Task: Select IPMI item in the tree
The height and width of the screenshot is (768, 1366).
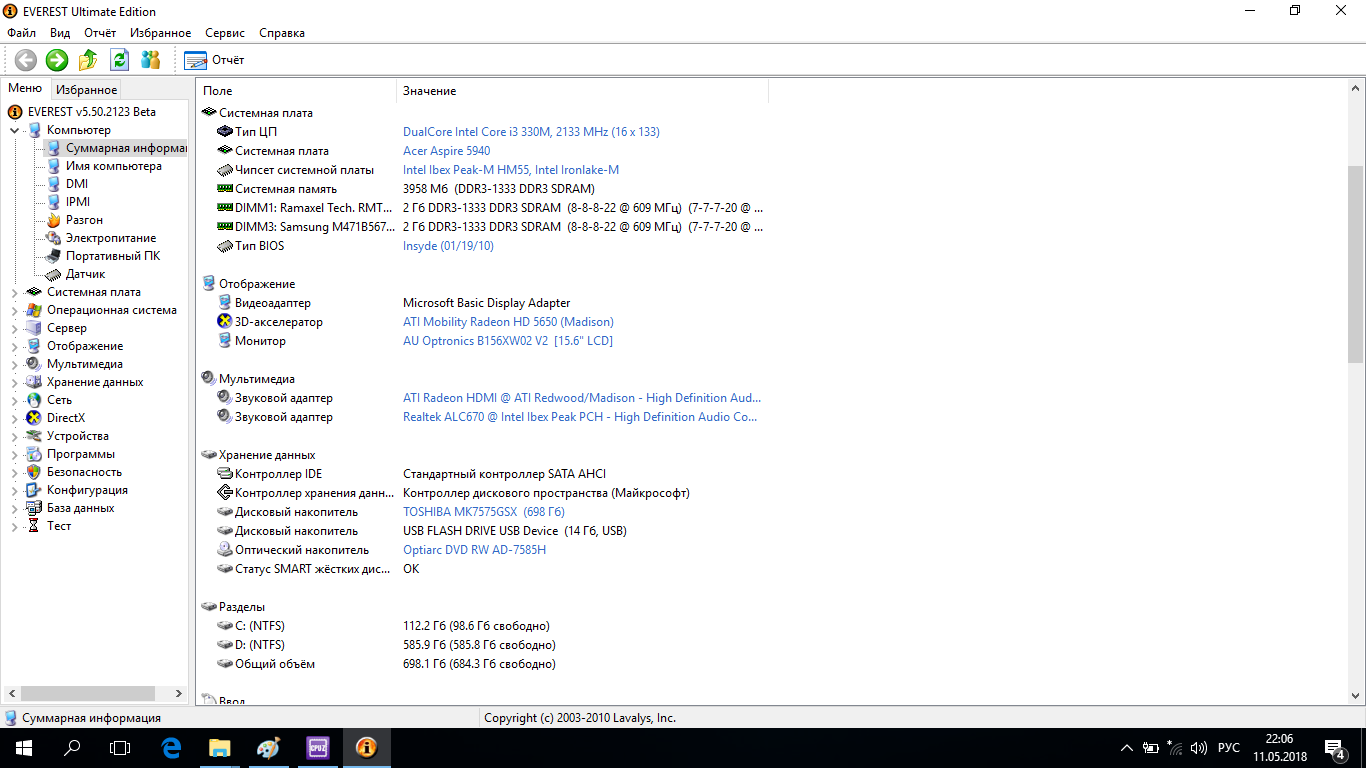Action: 78,202
